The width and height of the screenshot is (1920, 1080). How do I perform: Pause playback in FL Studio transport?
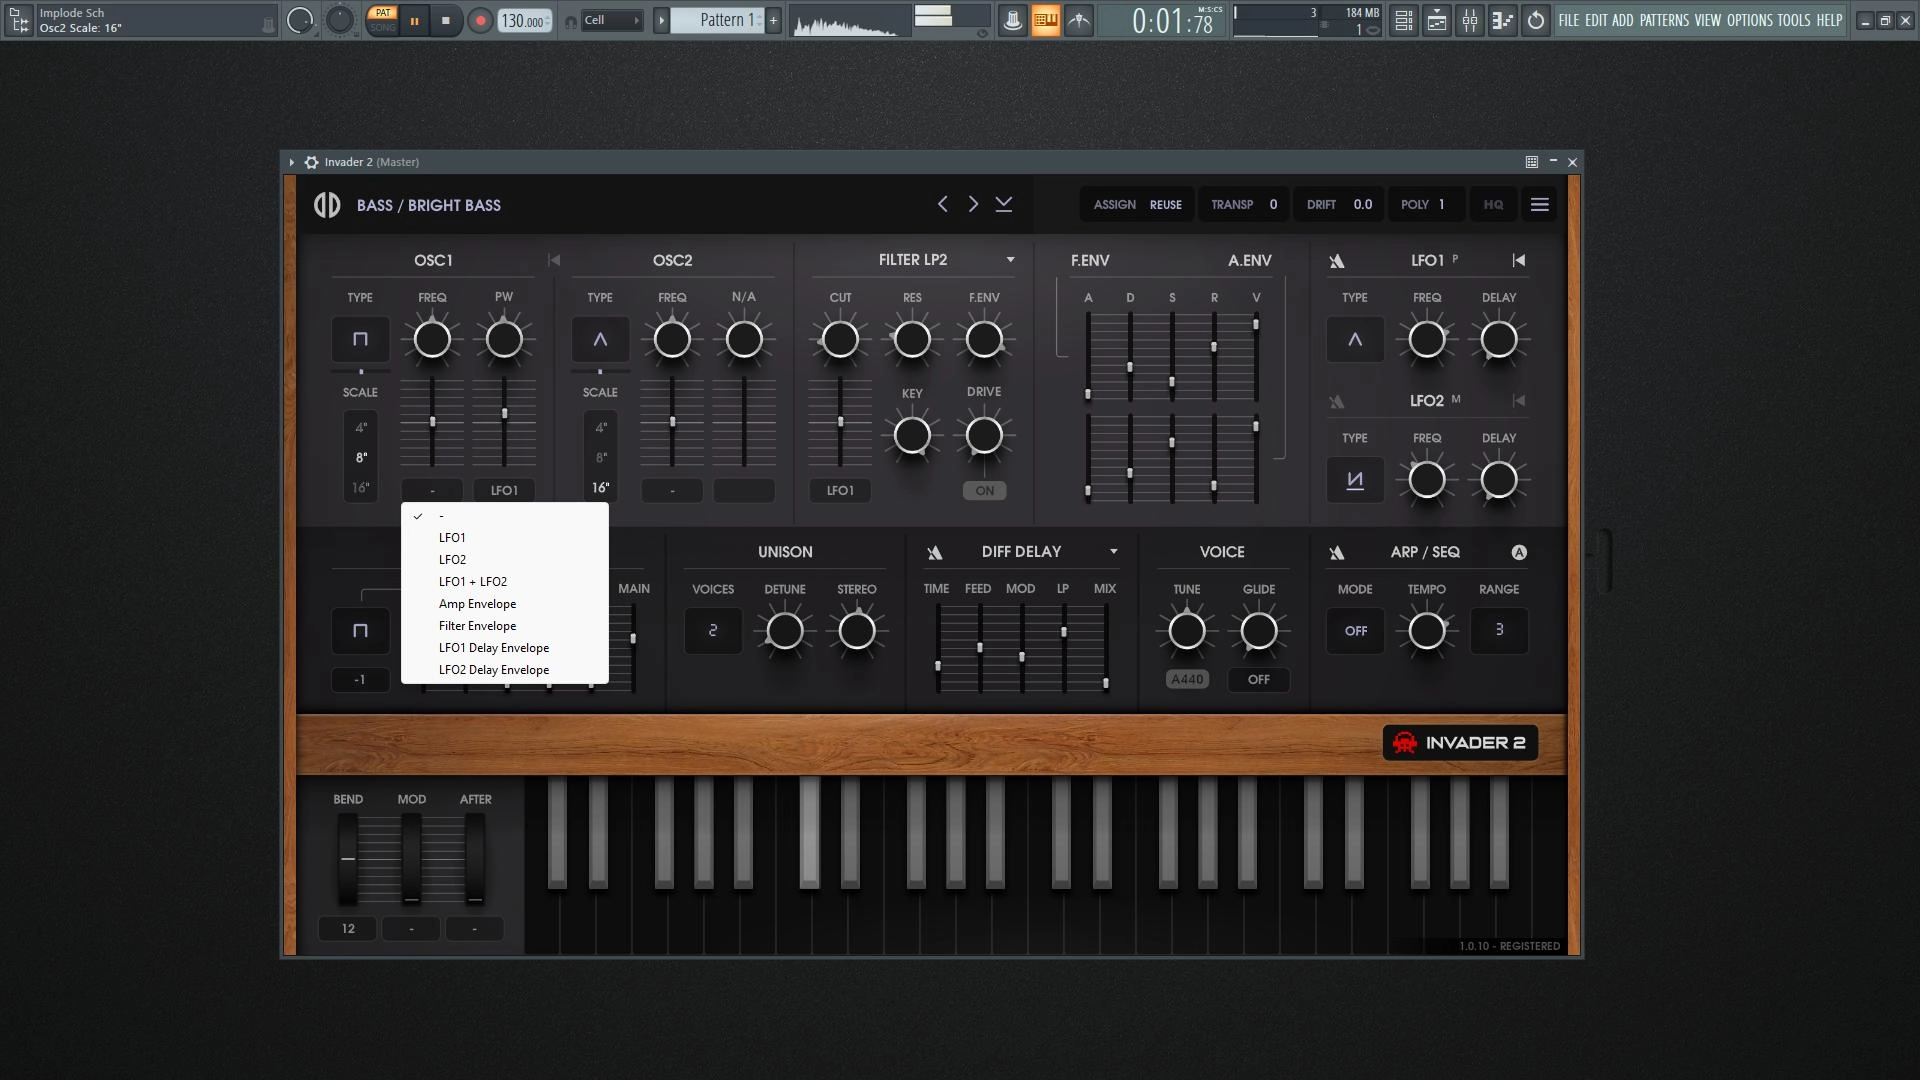pyautogui.click(x=414, y=21)
